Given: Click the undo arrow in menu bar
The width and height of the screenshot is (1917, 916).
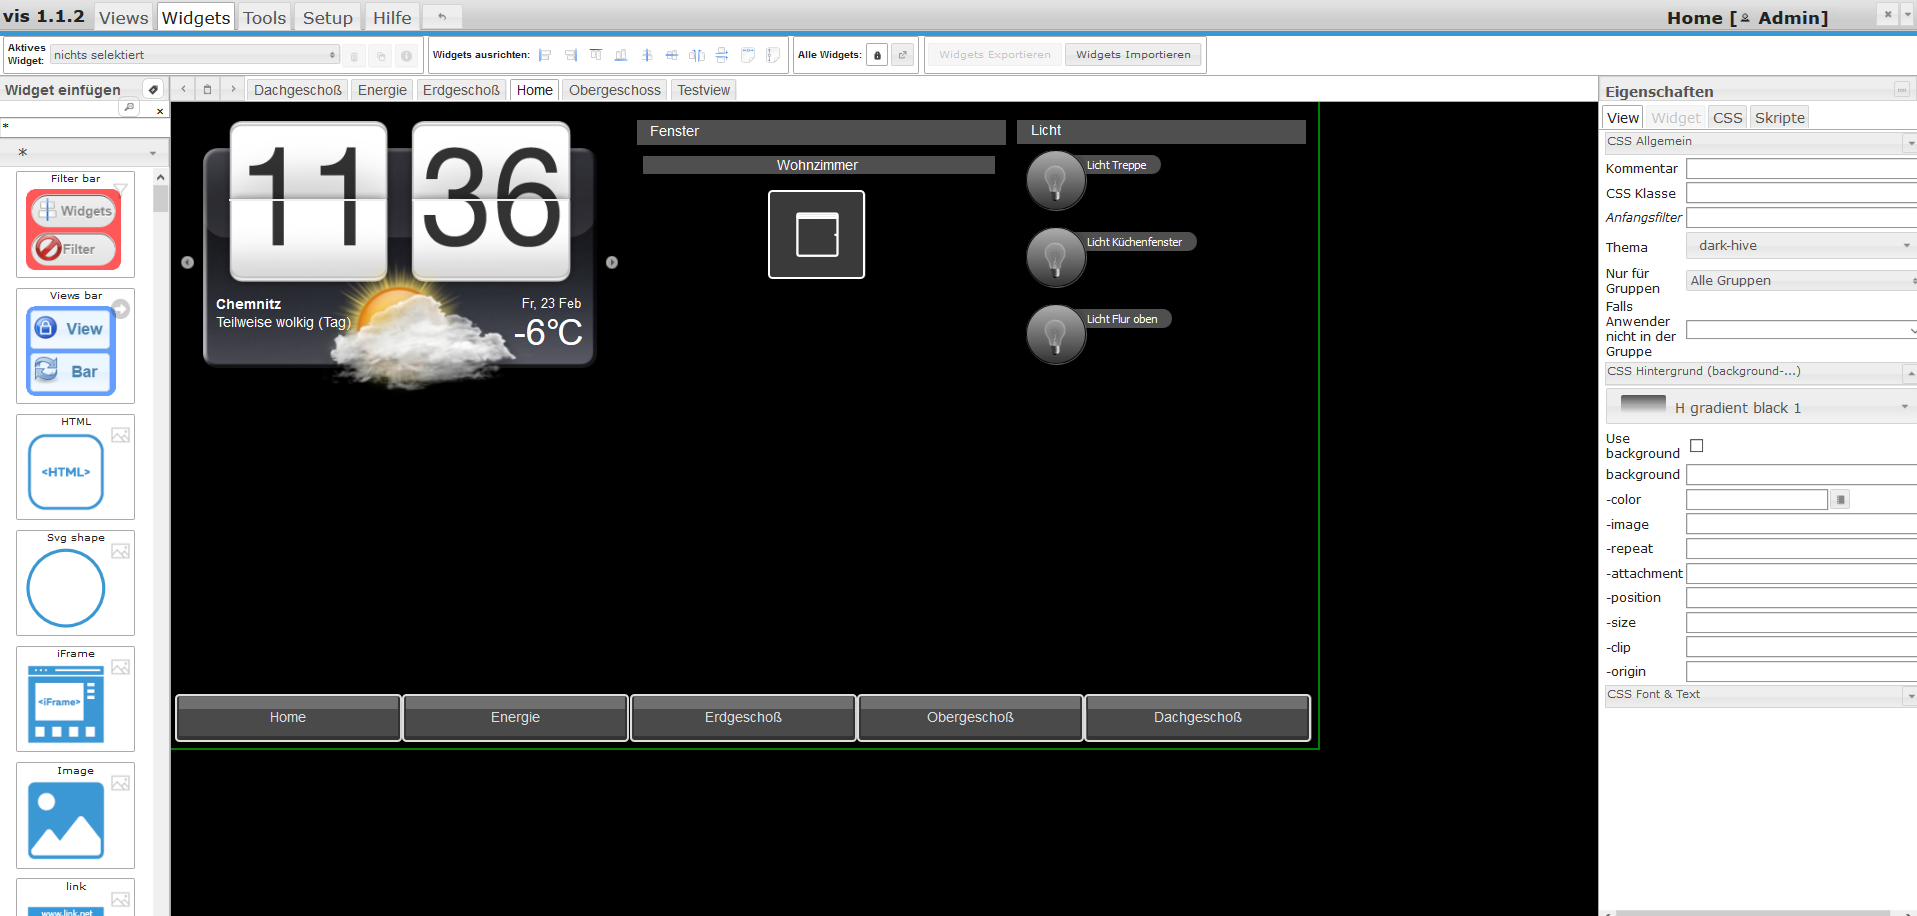Looking at the screenshot, I should 441,17.
